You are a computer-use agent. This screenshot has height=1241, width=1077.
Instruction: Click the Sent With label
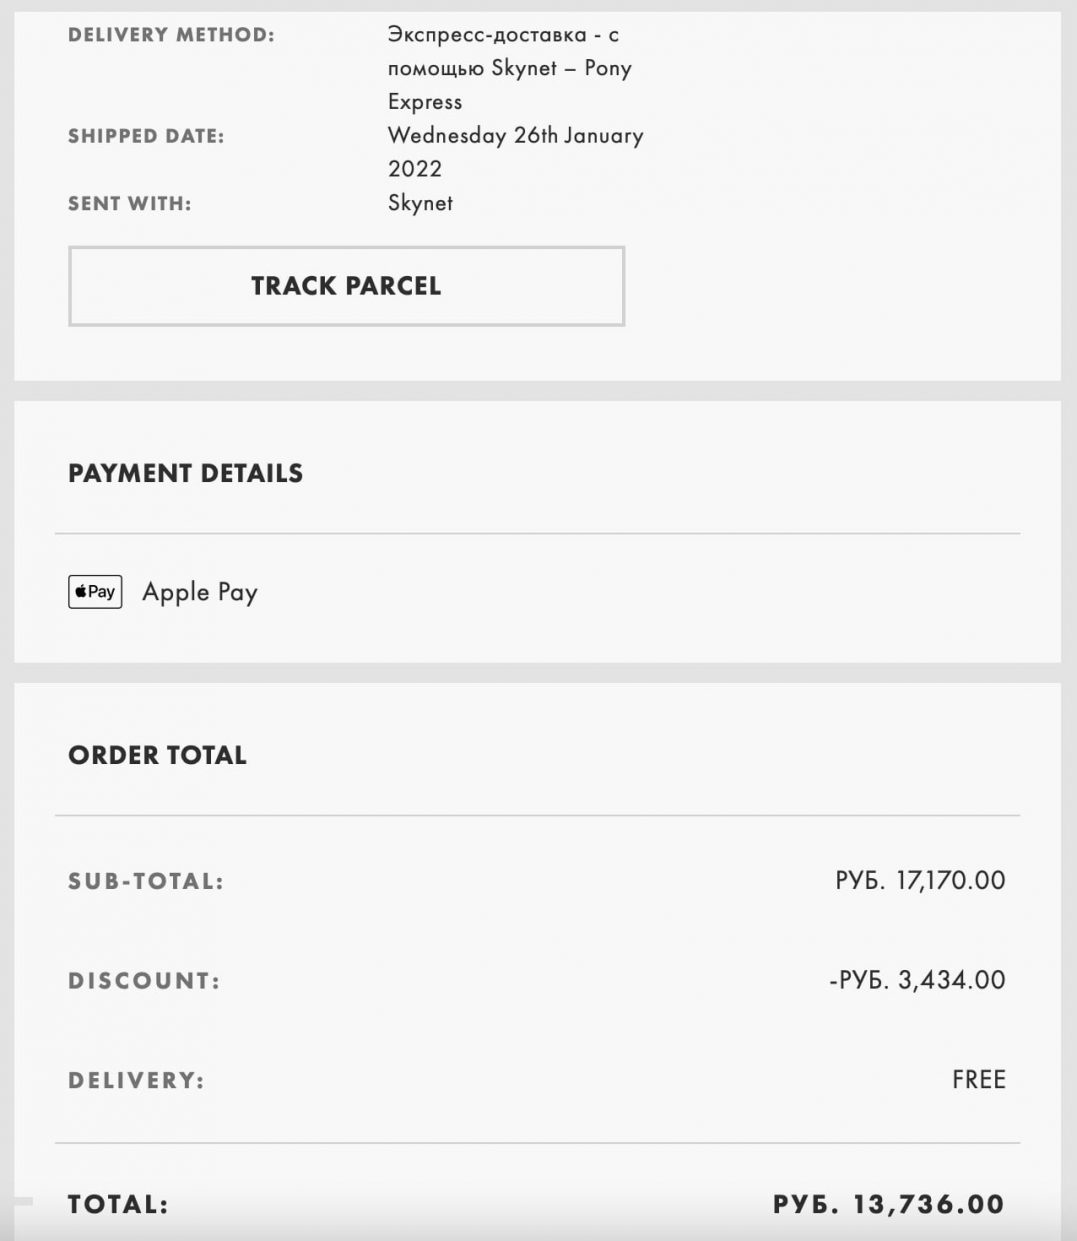[x=129, y=203]
